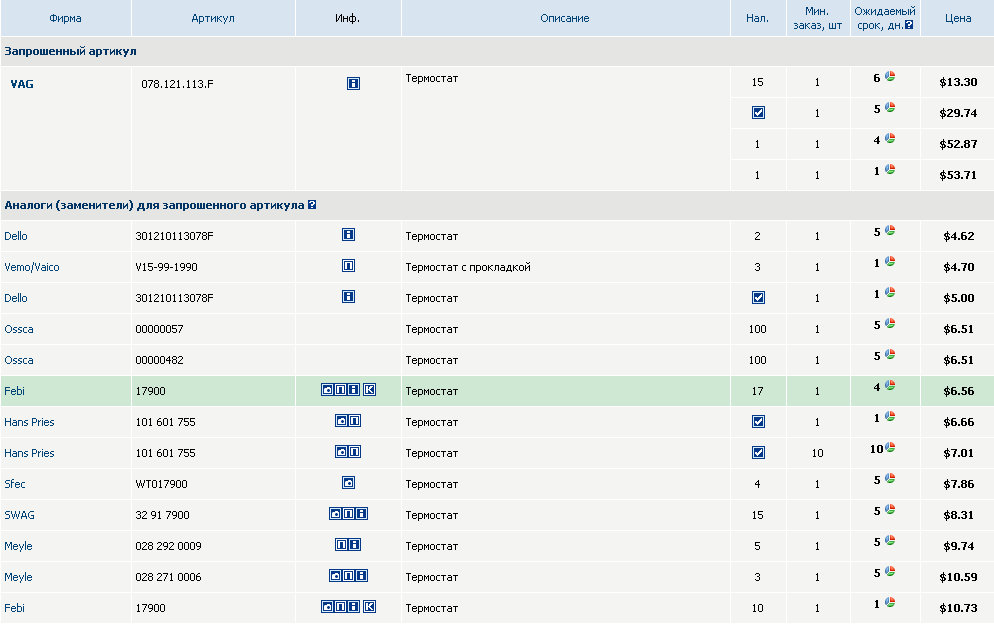Click the photo icon for Sfec WT017900
This screenshot has height=624, width=994.
(348, 483)
